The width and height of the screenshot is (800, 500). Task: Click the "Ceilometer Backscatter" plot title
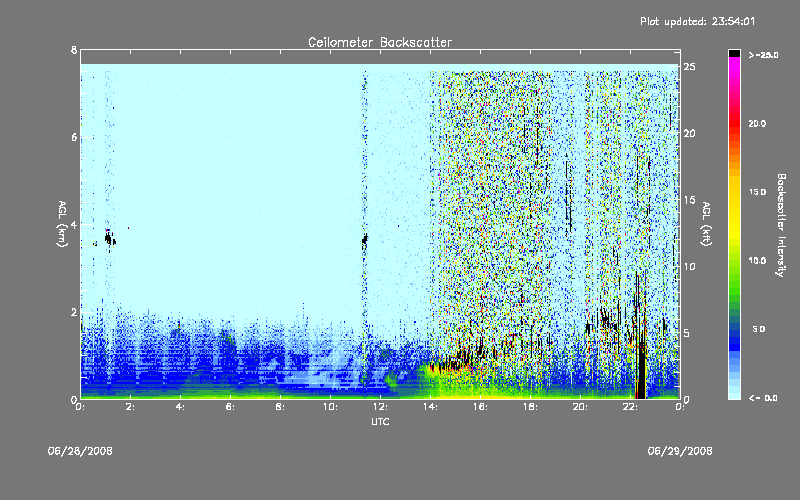[x=380, y=42]
